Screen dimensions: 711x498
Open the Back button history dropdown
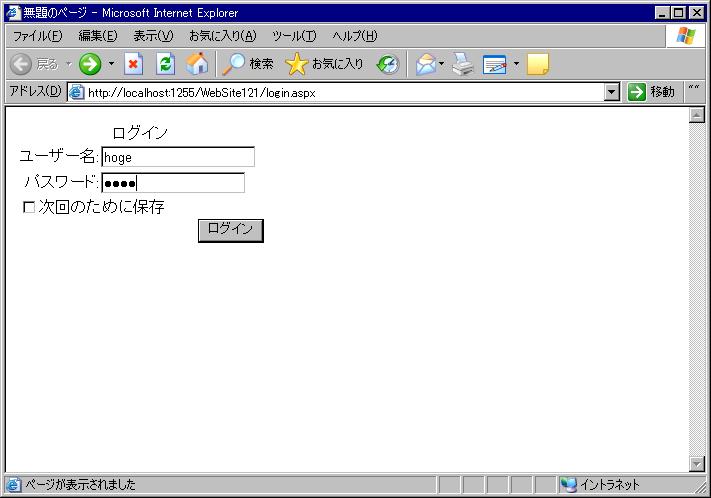(69, 64)
